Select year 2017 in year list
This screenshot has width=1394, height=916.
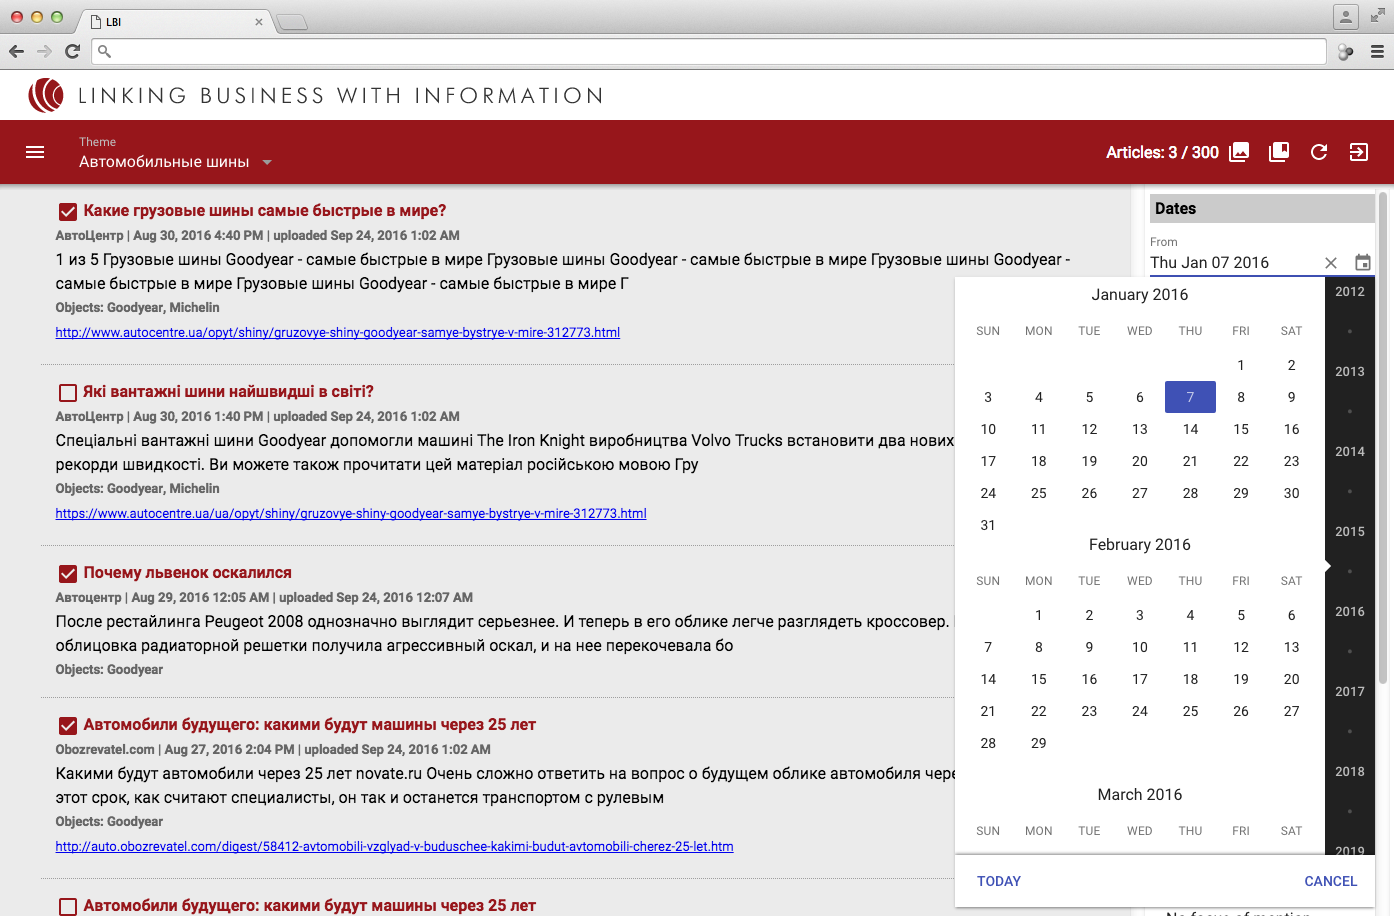tap(1350, 692)
